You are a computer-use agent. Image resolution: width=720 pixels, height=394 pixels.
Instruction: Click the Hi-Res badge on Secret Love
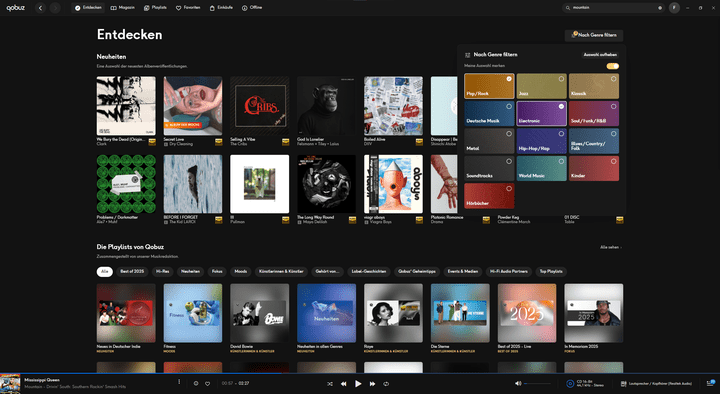click(219, 142)
